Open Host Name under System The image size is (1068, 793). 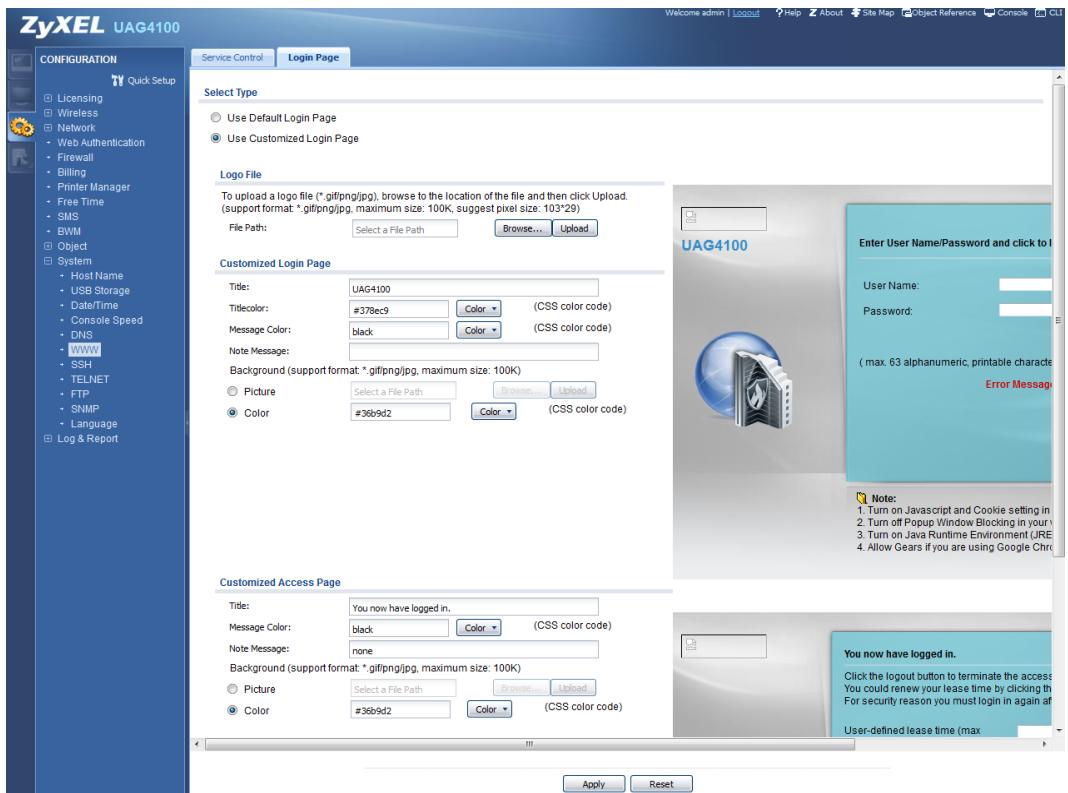97,276
